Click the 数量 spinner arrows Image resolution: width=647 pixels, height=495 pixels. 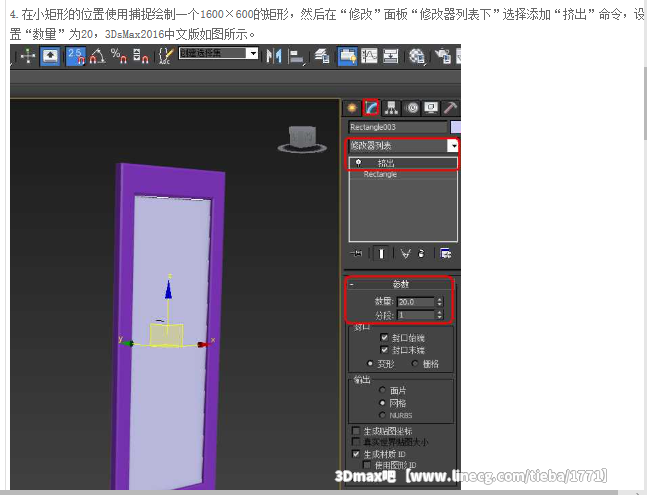(x=439, y=302)
